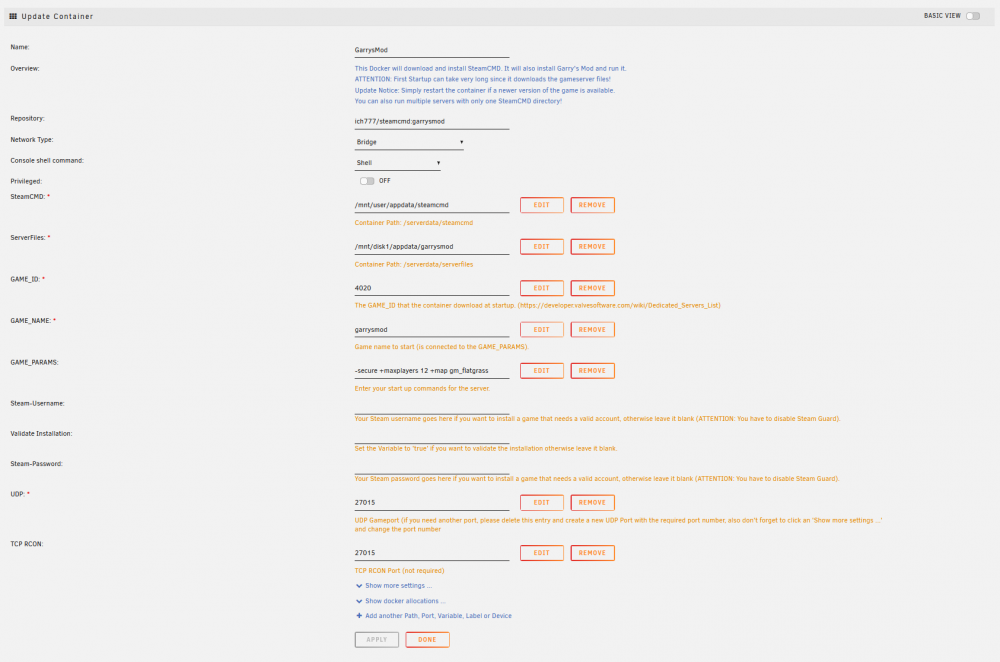Viewport: 1000px width, 662px height.
Task: Click the Validate Installation input field
Action: click(432, 437)
